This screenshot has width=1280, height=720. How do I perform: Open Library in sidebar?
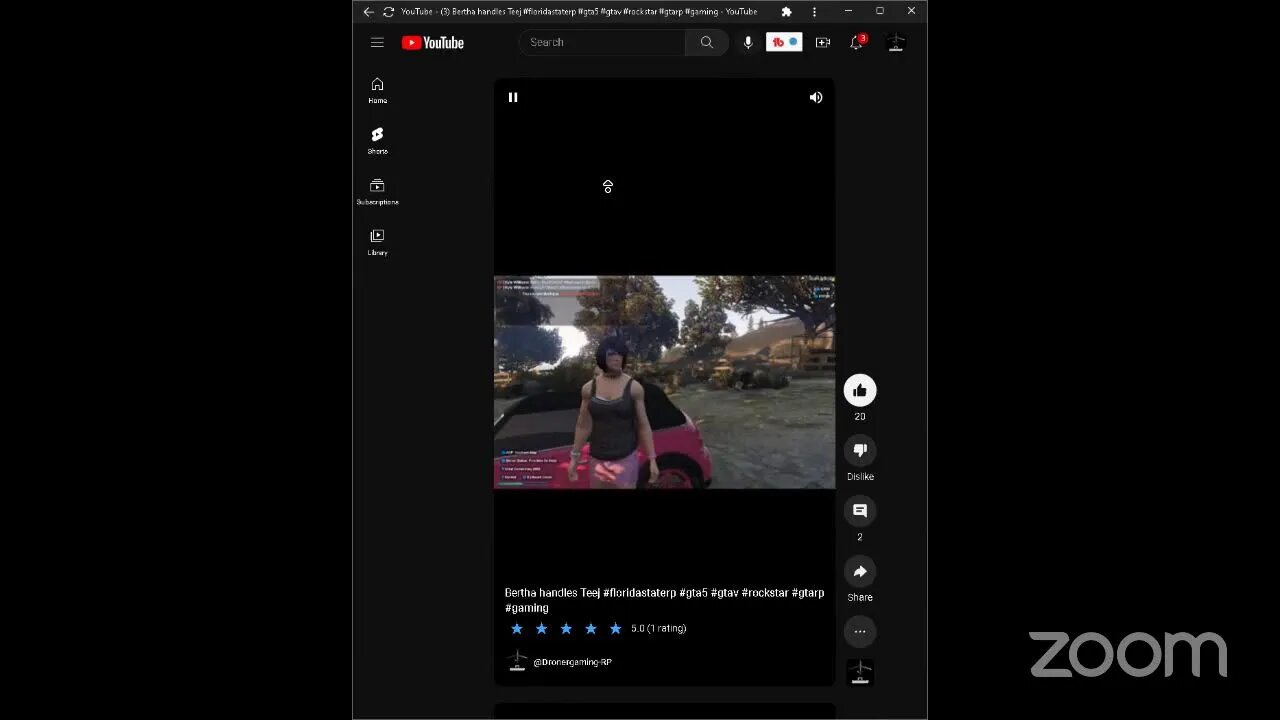(377, 242)
